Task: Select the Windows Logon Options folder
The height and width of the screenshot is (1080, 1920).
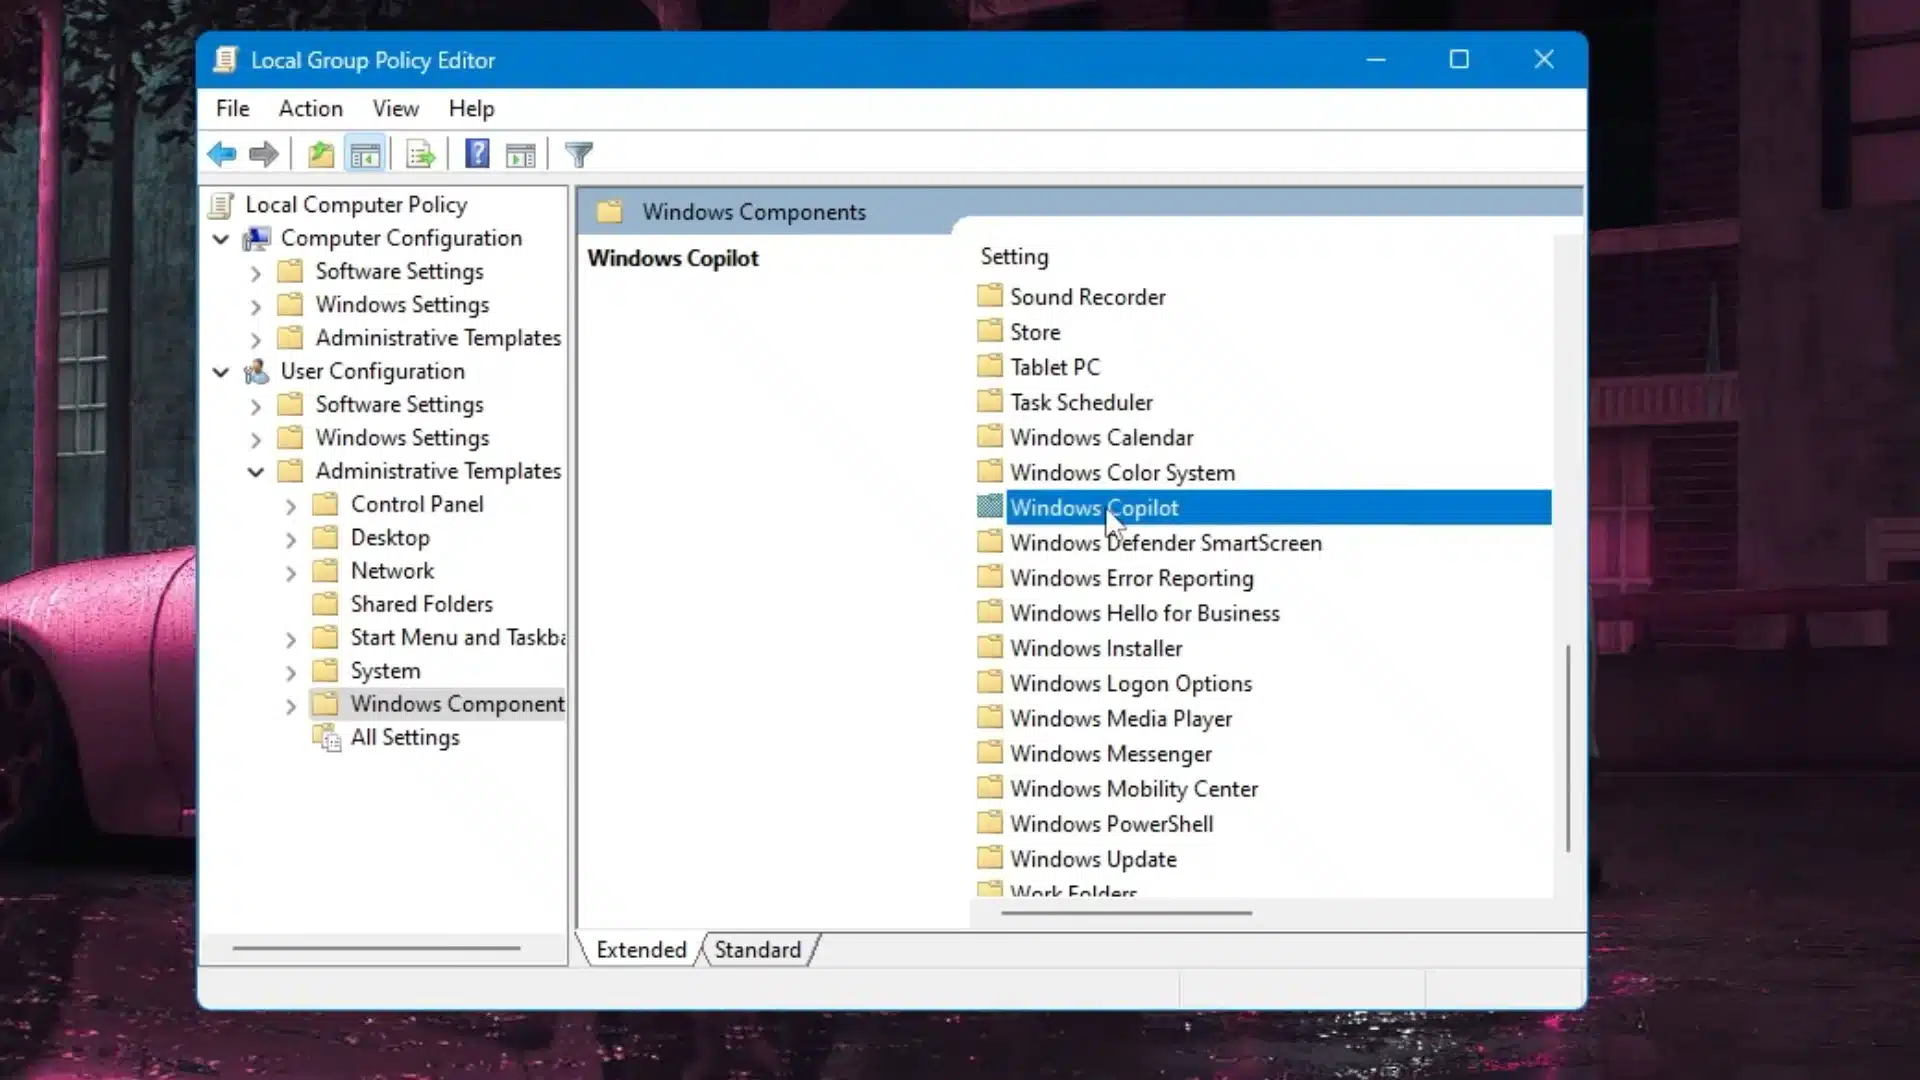Action: click(1130, 684)
